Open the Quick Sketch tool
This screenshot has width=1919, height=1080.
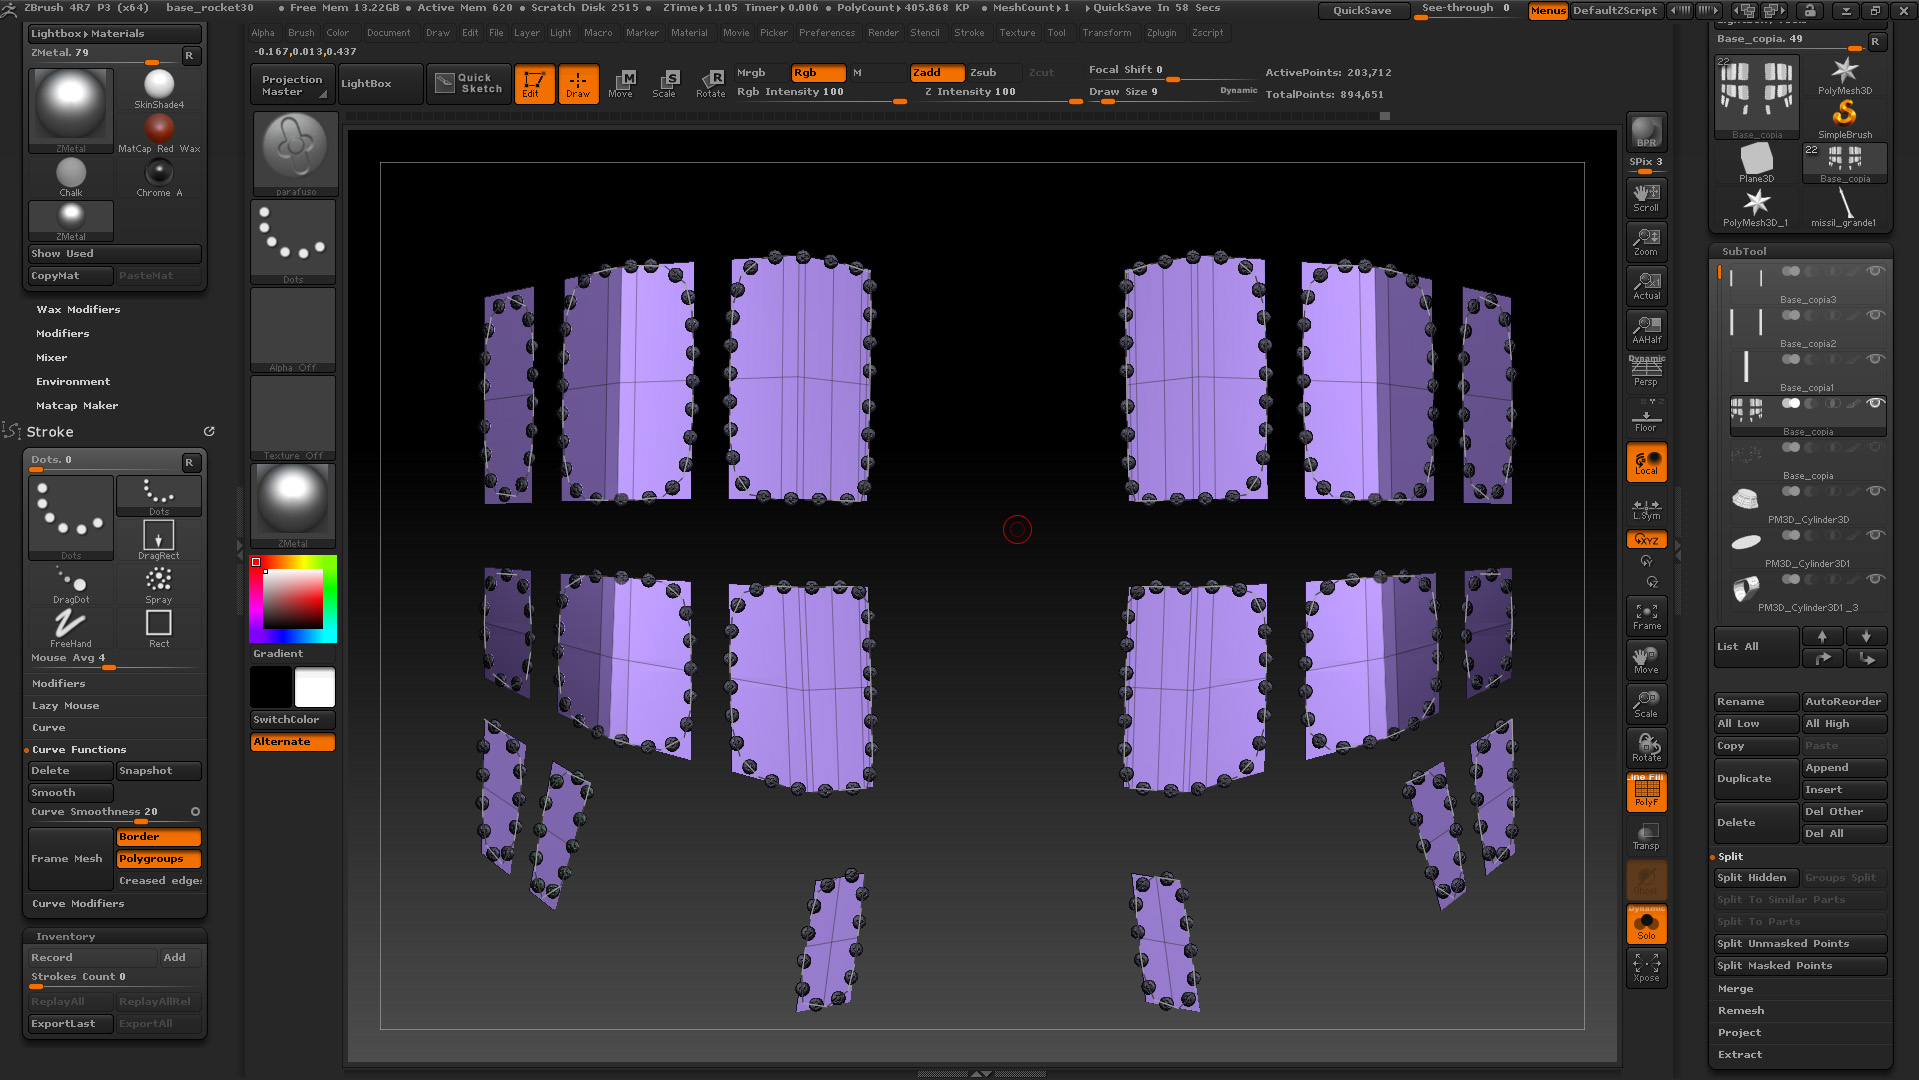[x=469, y=84]
